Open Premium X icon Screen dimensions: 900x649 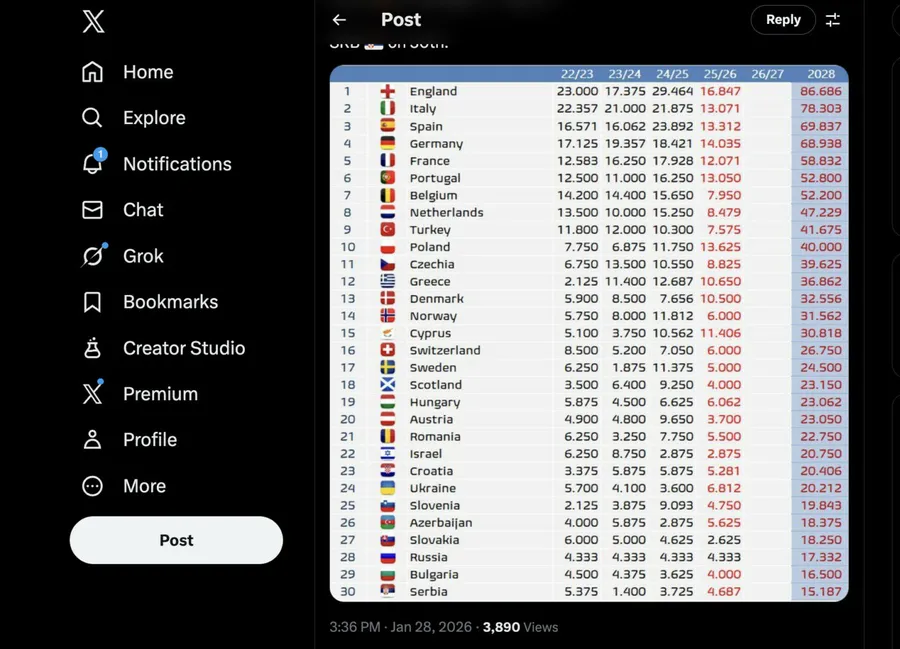click(x=92, y=394)
